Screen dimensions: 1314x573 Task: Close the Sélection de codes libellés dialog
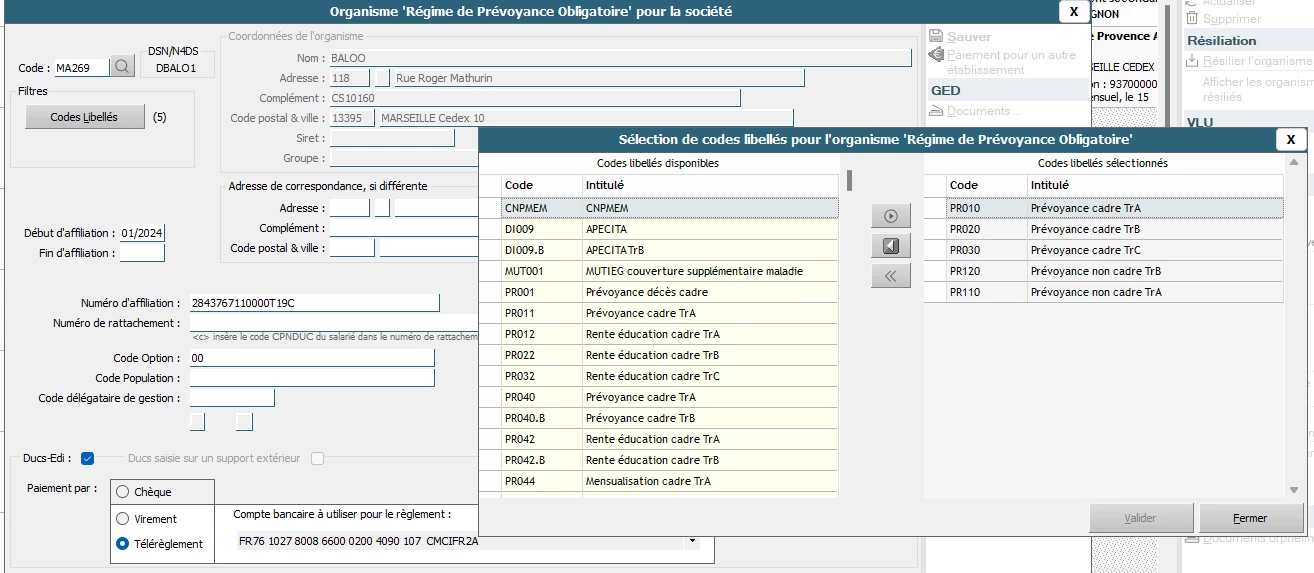(x=1290, y=139)
